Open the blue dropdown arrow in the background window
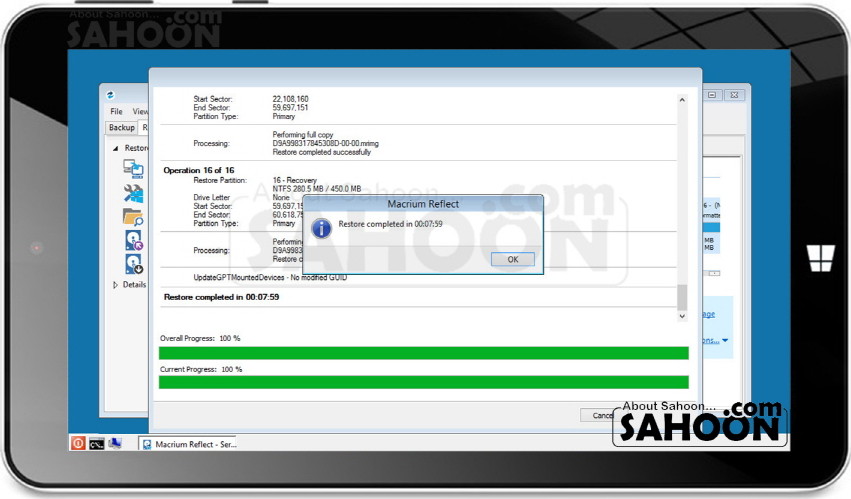This screenshot has height=499, width=851. [725, 340]
